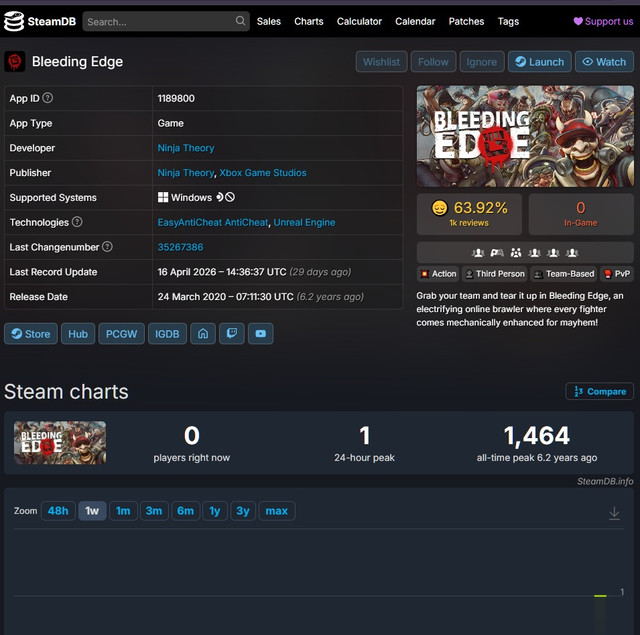640x635 pixels.
Task: Open the IGDB link button
Action: (167, 334)
